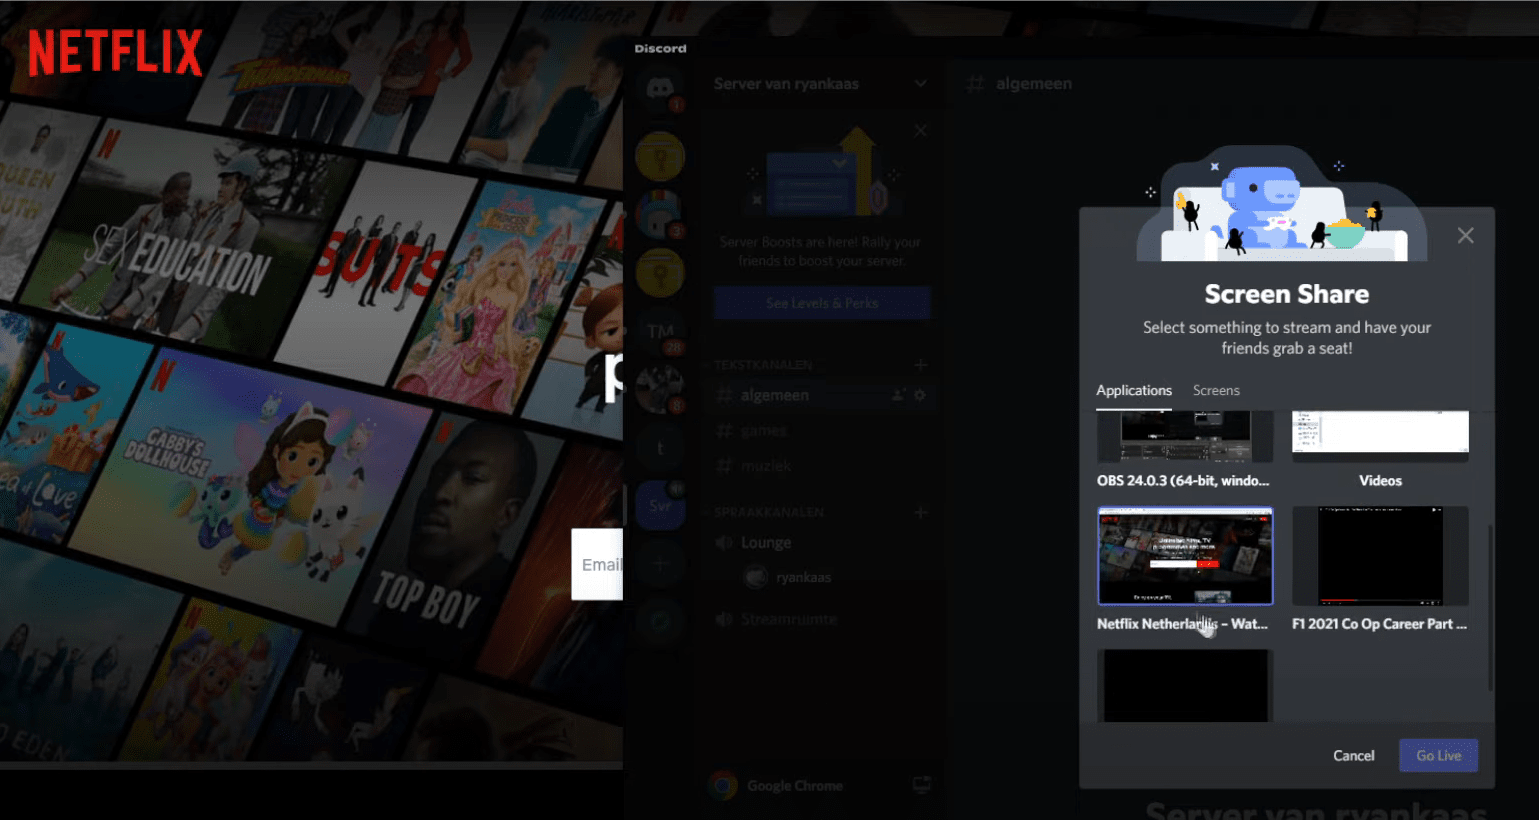Screen dimensions: 1539x820
Task: Click the screen share icon beside Google Chrome
Action: (x=921, y=785)
